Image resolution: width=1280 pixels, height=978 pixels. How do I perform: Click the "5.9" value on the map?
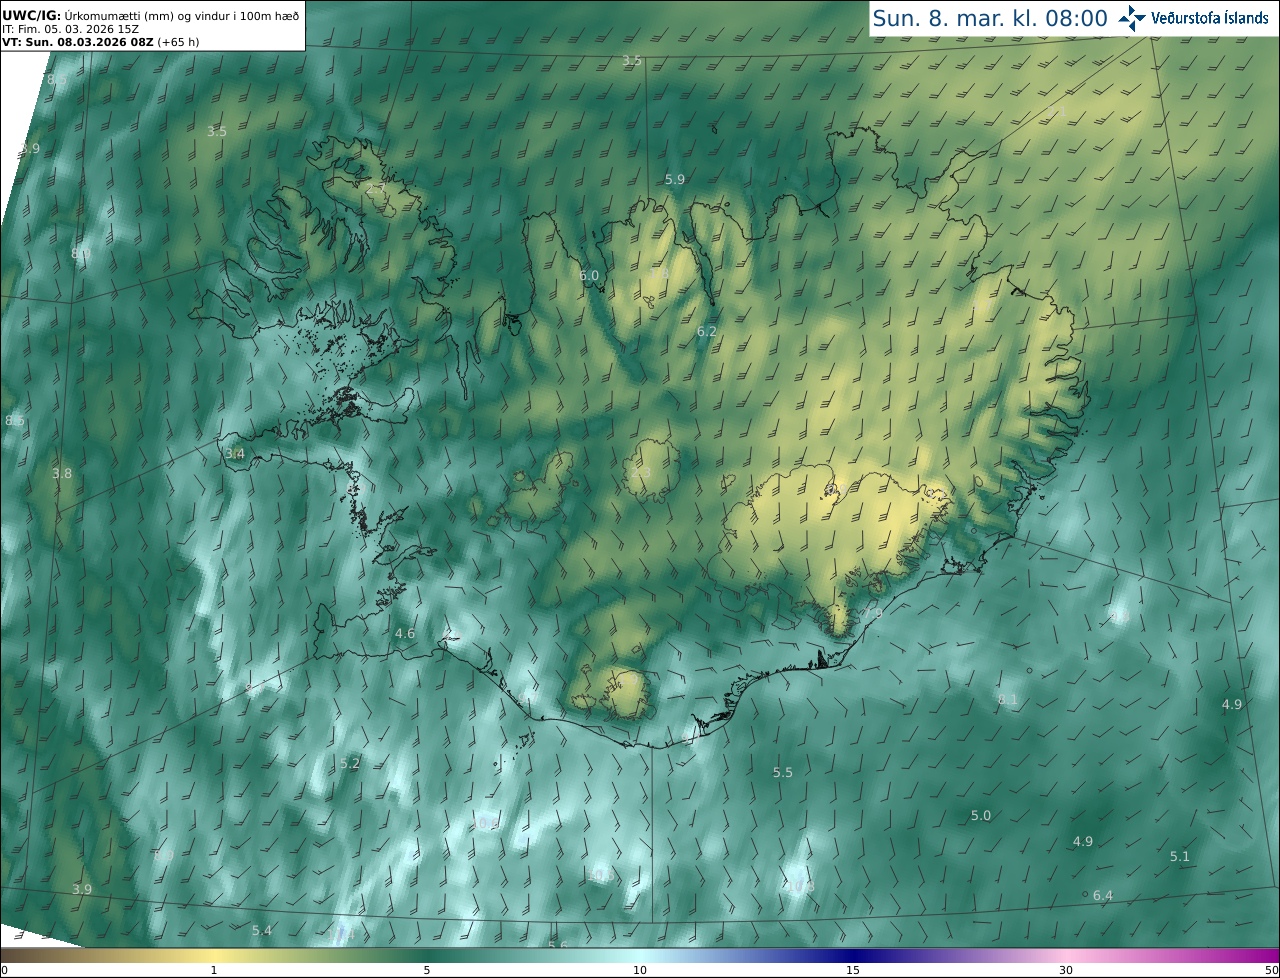pos(675,180)
